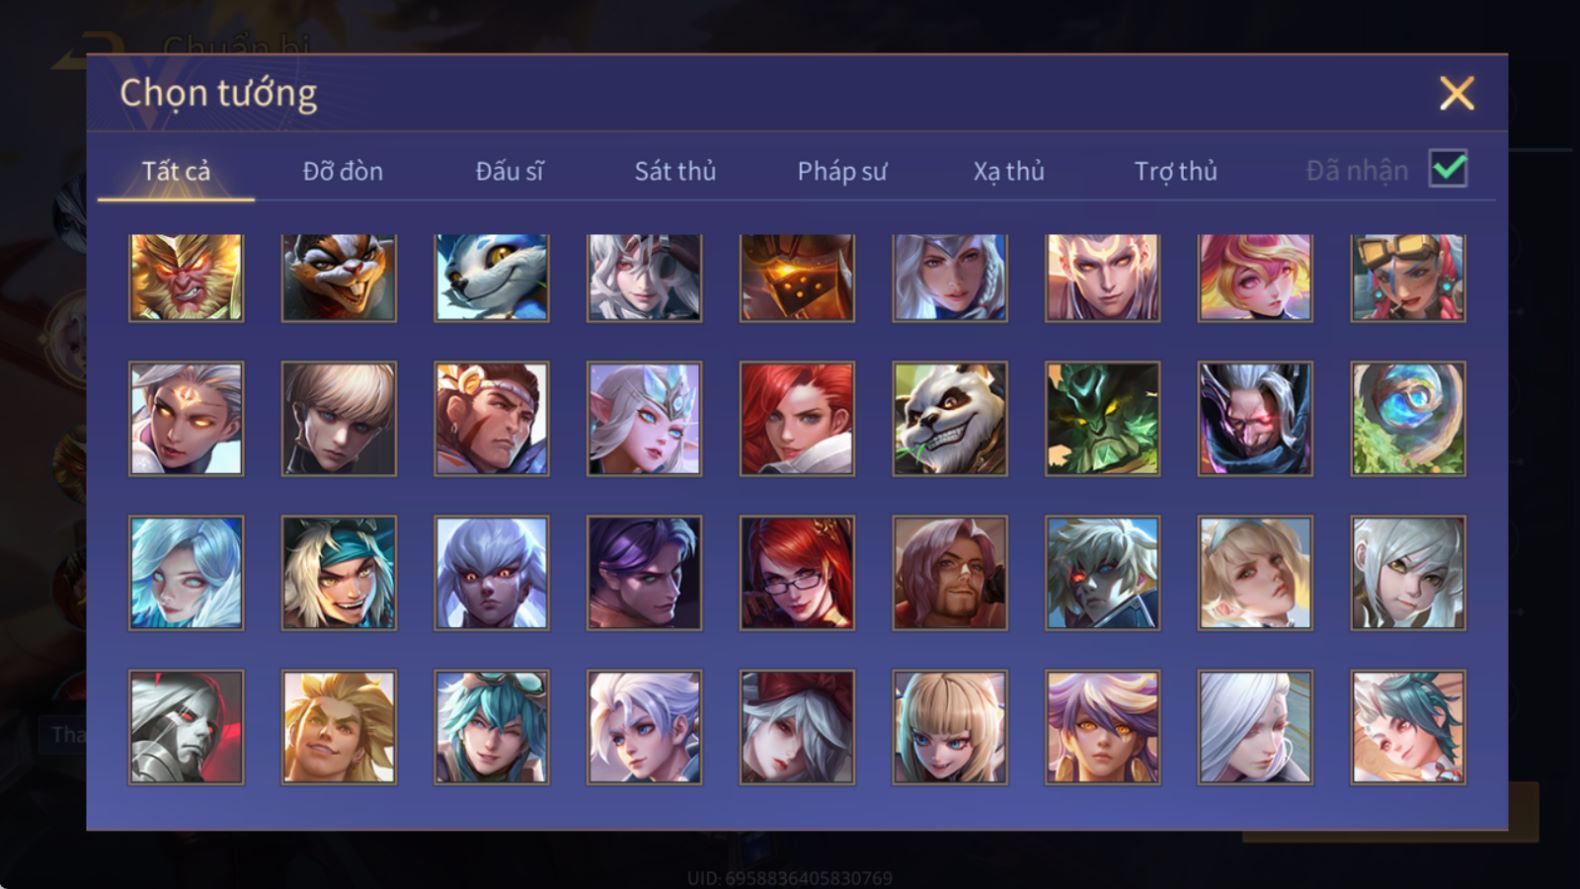Select the Tất cả tab
This screenshot has height=889, width=1580.
[176, 171]
